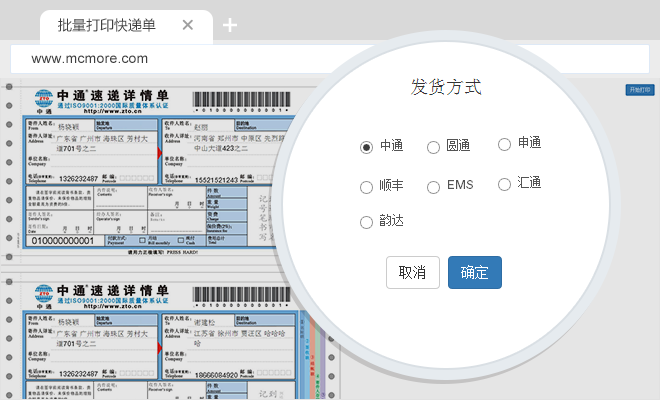Select the 中通 radio button
The image size is (660, 400).
[x=367, y=147]
